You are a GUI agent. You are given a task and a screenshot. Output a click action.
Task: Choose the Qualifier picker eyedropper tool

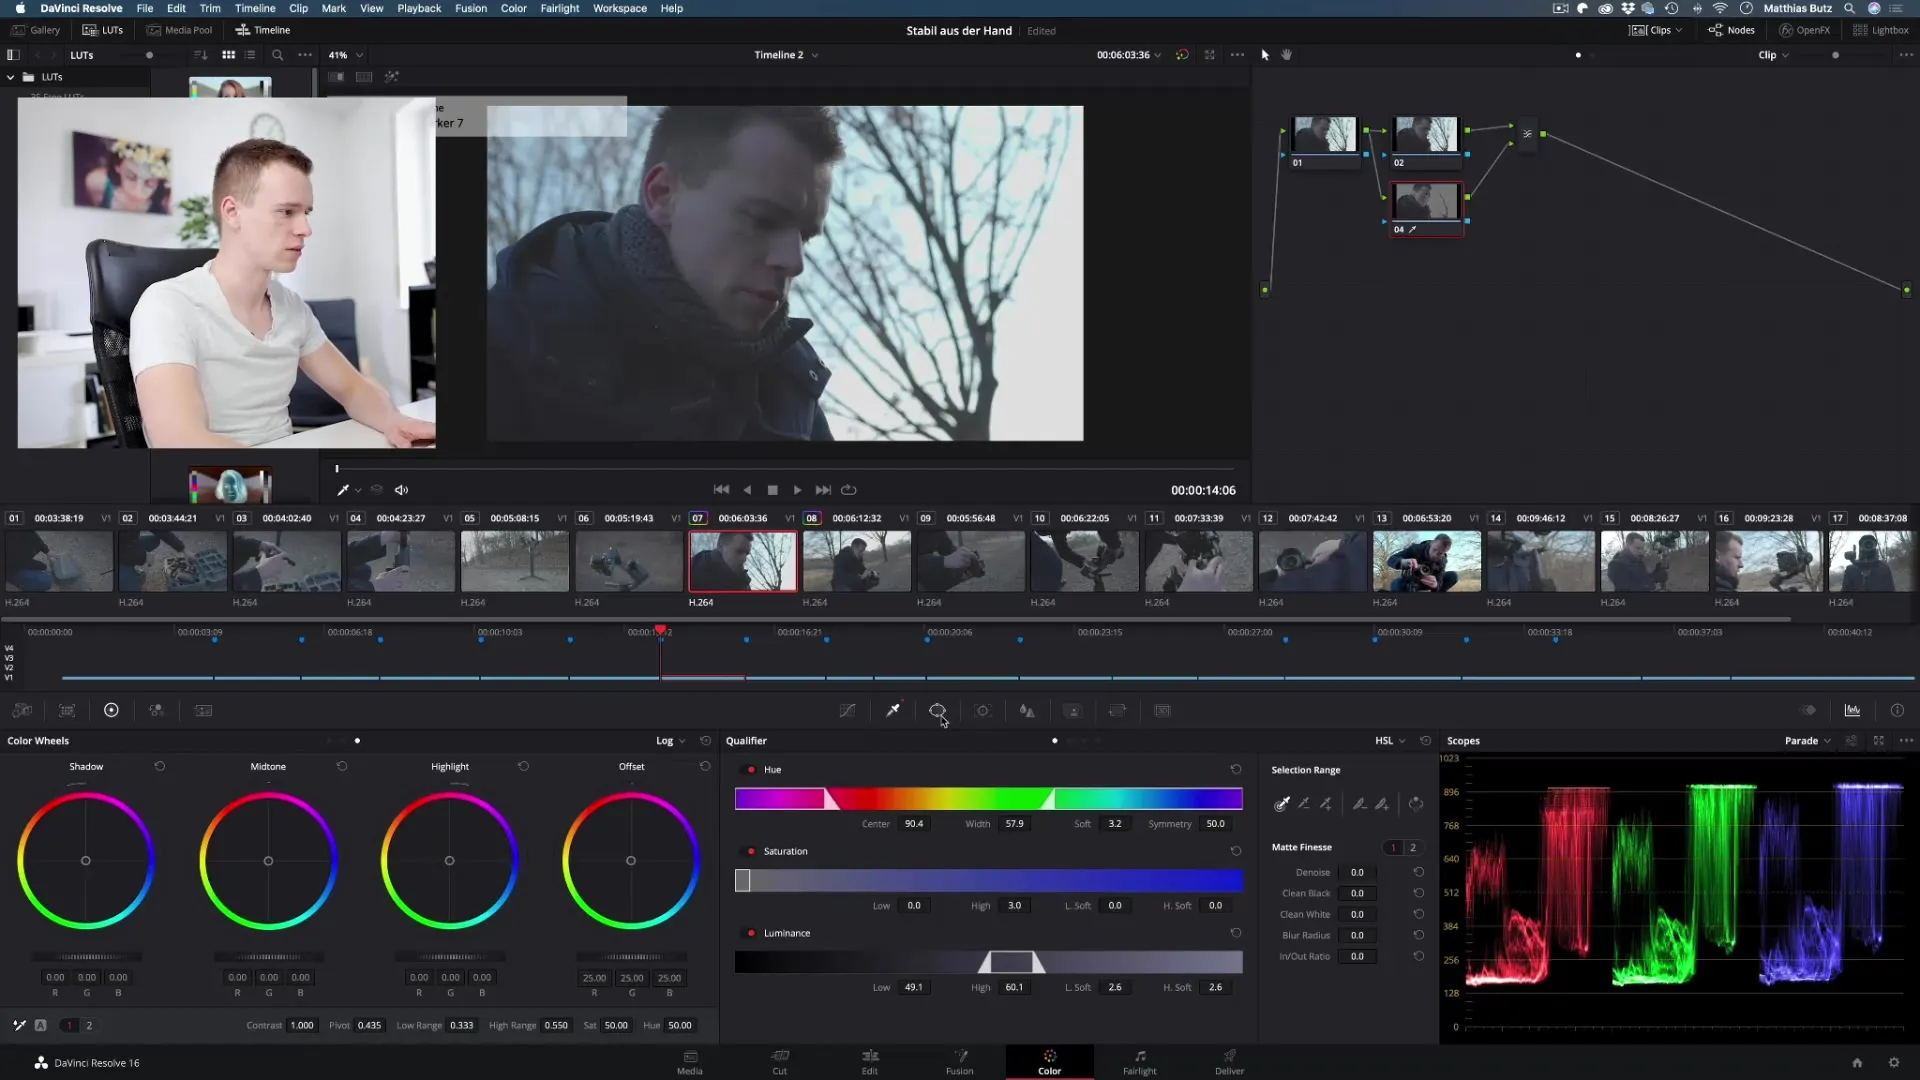point(1282,804)
